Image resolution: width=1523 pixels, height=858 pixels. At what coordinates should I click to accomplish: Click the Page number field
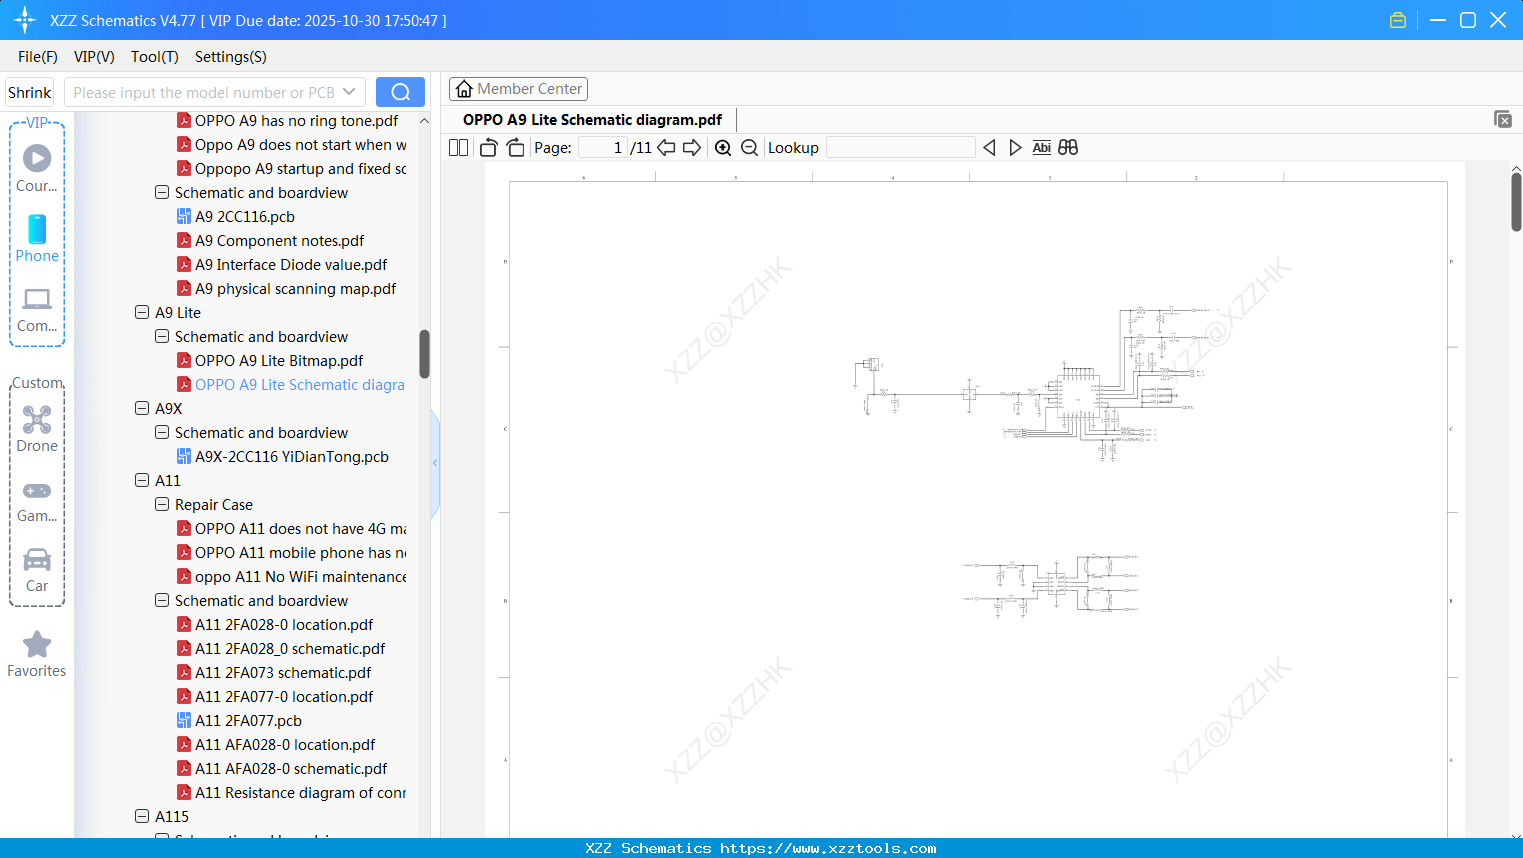pos(603,148)
